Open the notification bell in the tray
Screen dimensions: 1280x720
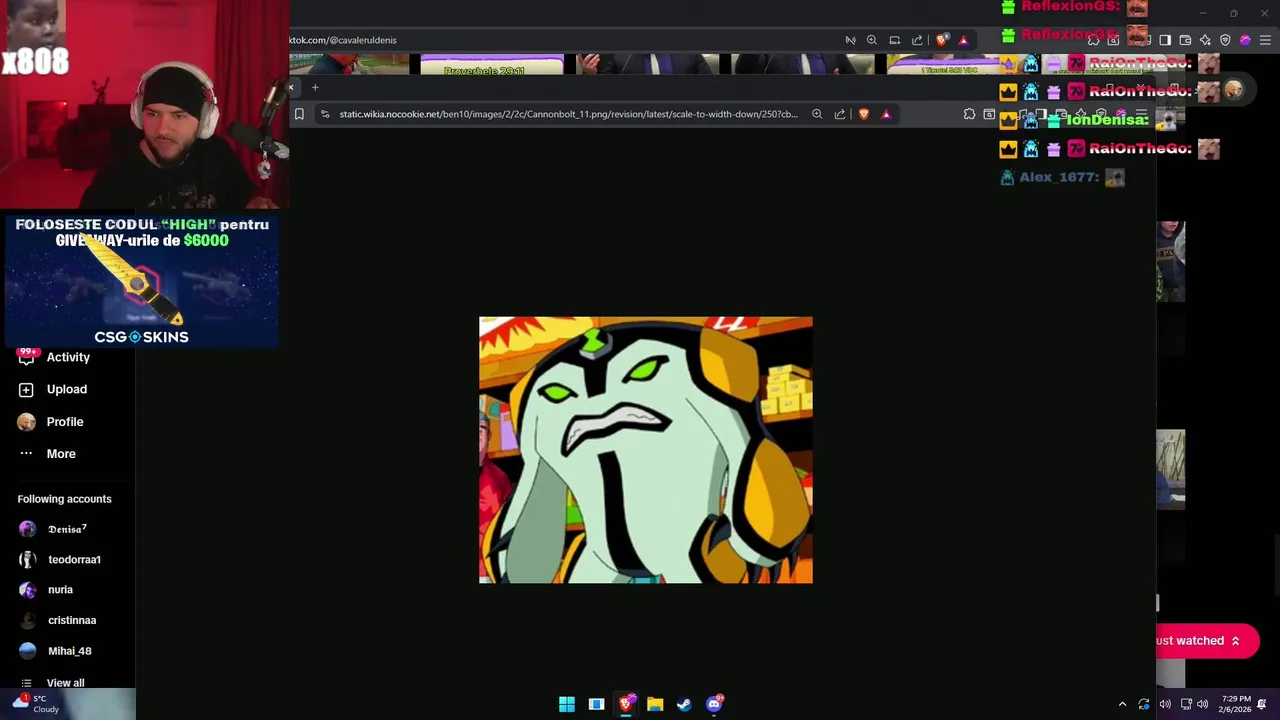[1262, 704]
